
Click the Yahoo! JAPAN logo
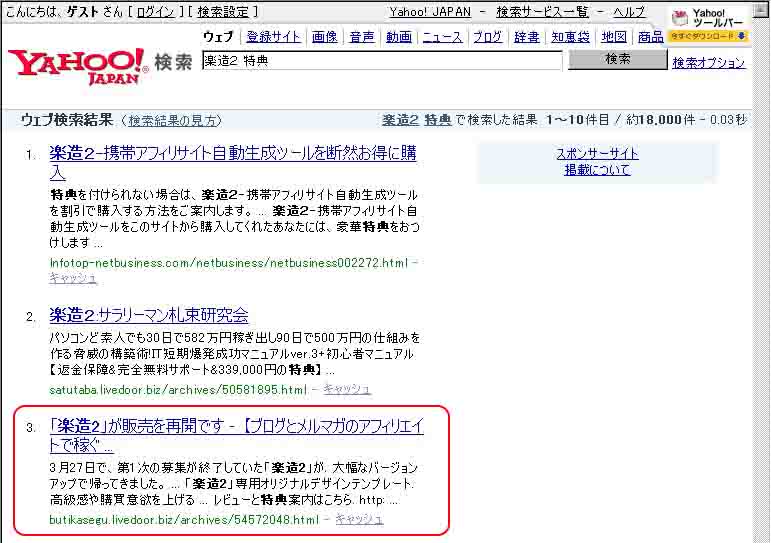(78, 67)
